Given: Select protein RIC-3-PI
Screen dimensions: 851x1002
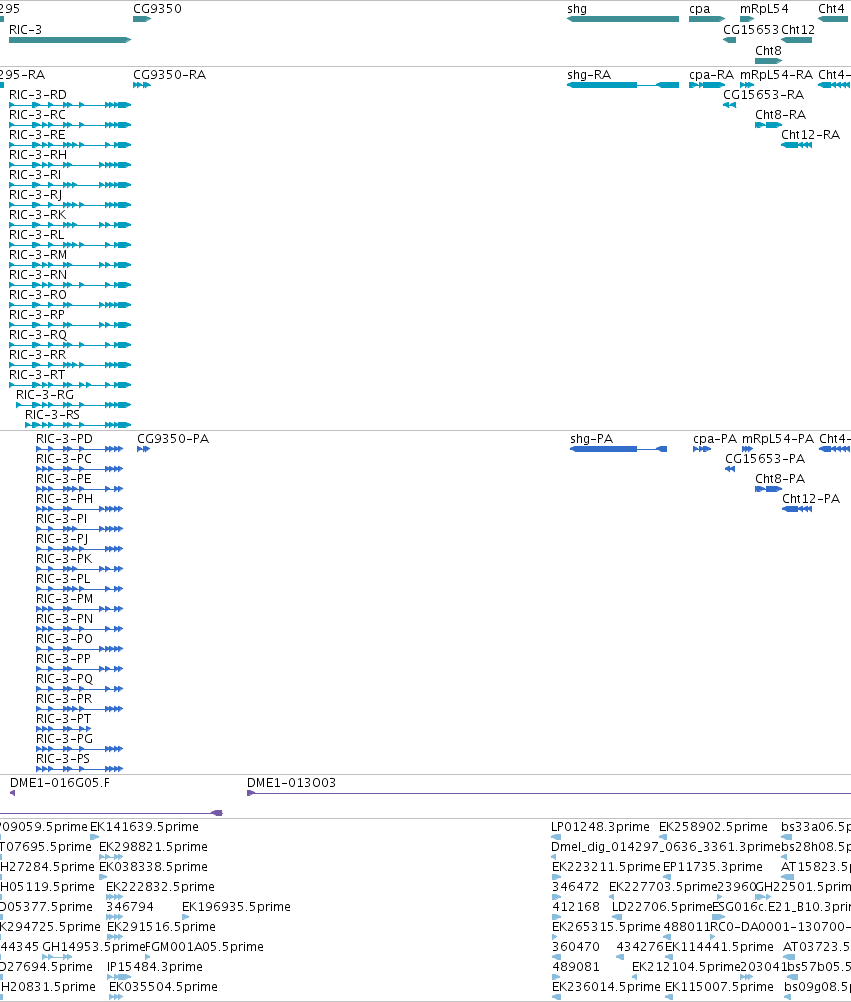Looking at the screenshot, I should coord(79,529).
